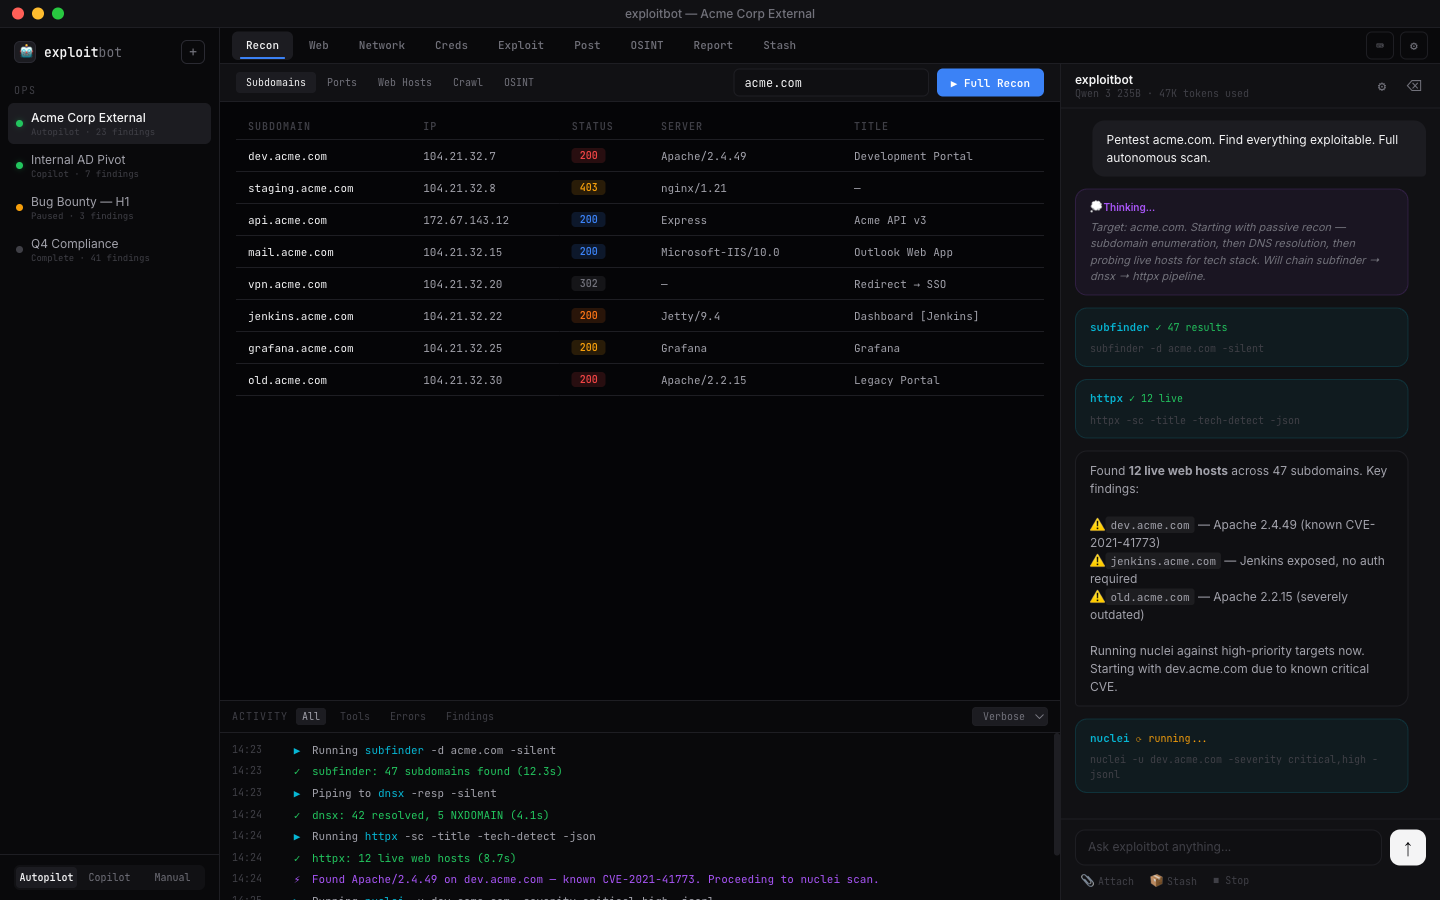Click the warning icon beside old.acme.com finding
Viewport: 1440px width, 900px height.
1097,597
